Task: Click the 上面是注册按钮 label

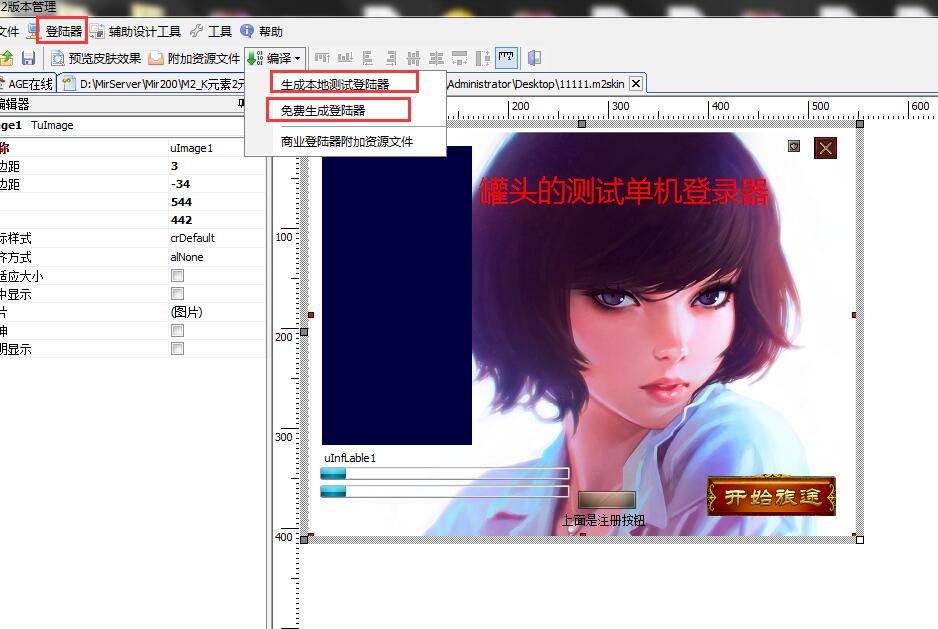Action: click(x=603, y=521)
